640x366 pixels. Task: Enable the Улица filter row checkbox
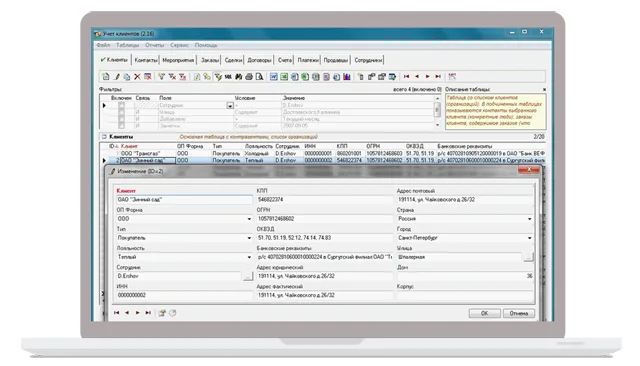121,112
